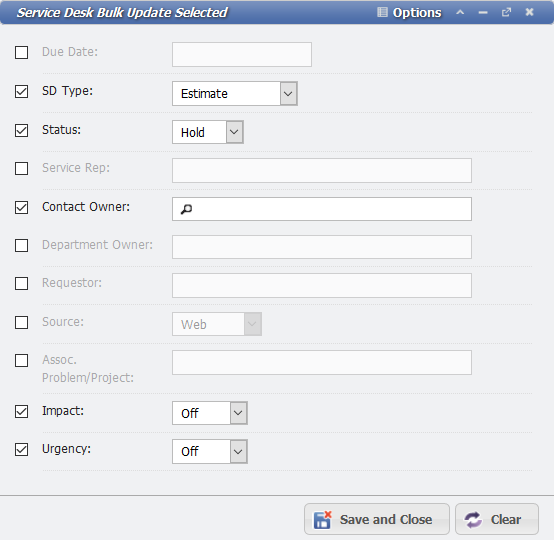Minimize the Bulk Update dialog
554x540 pixels.
(483, 13)
